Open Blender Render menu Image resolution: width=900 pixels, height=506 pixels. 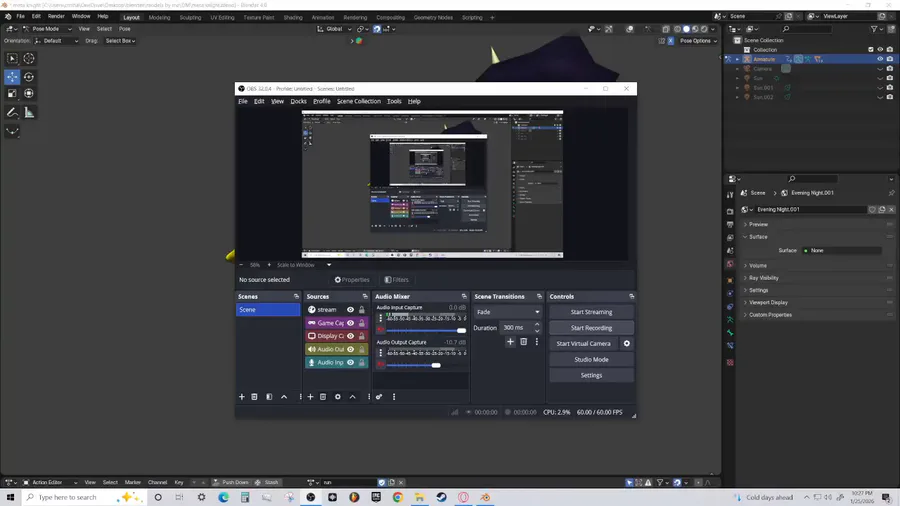tap(56, 17)
